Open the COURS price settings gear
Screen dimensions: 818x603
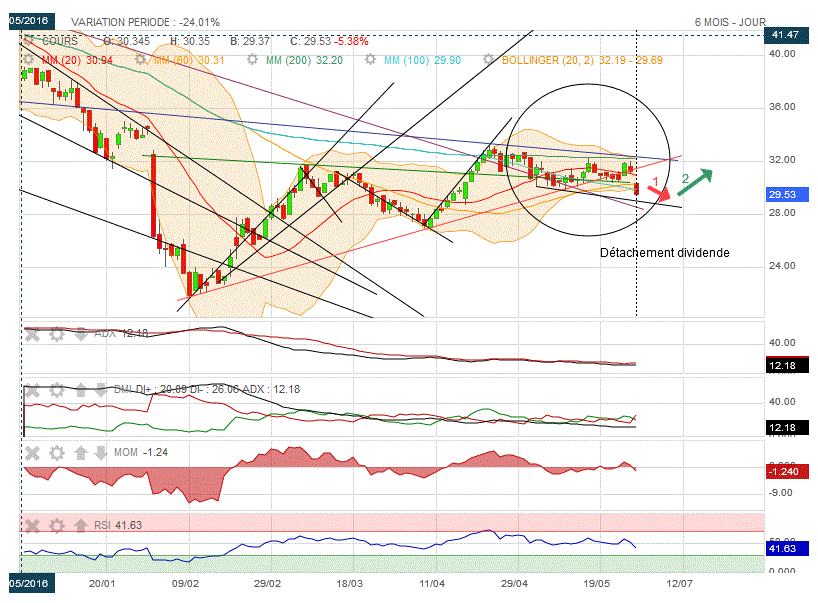click(x=28, y=40)
